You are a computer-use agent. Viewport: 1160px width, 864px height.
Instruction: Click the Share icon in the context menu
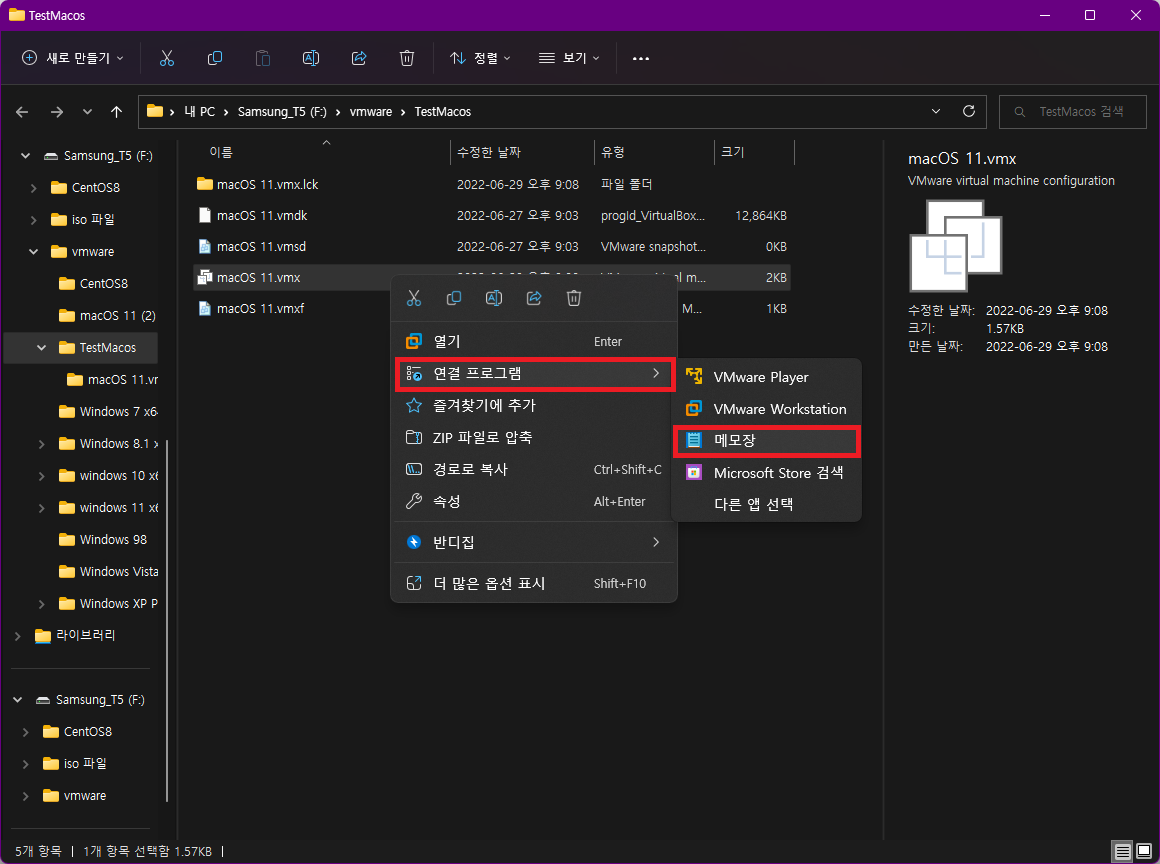pyautogui.click(x=533, y=298)
